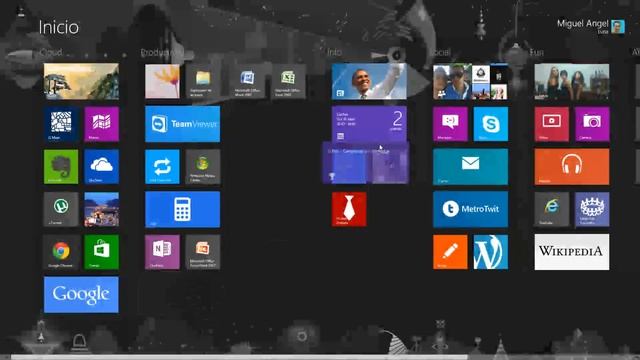Launch the Skype tile
This screenshot has width=640, height=360.
pos(491,124)
